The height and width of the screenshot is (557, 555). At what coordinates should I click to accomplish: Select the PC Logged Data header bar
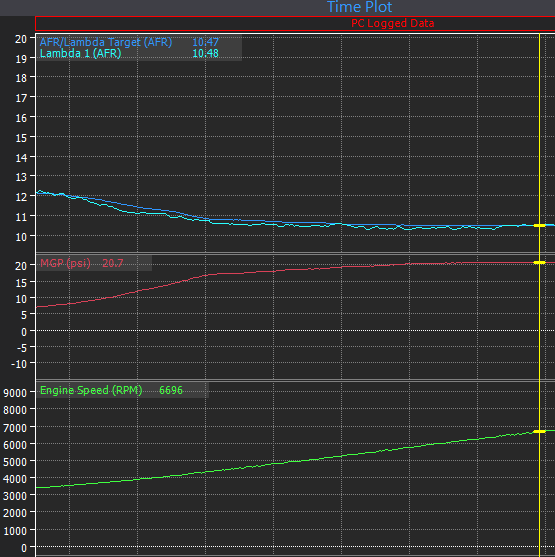coord(295,23)
